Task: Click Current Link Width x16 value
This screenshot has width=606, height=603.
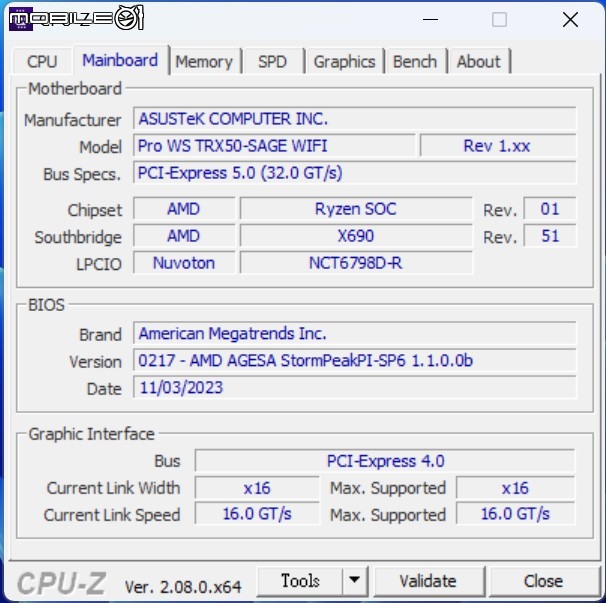Action: (257, 488)
